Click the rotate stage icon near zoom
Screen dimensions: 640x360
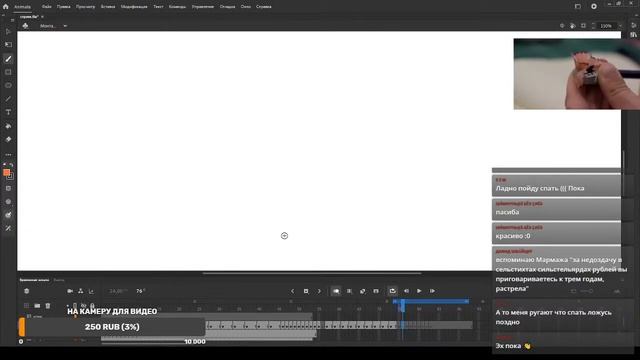coord(573,26)
